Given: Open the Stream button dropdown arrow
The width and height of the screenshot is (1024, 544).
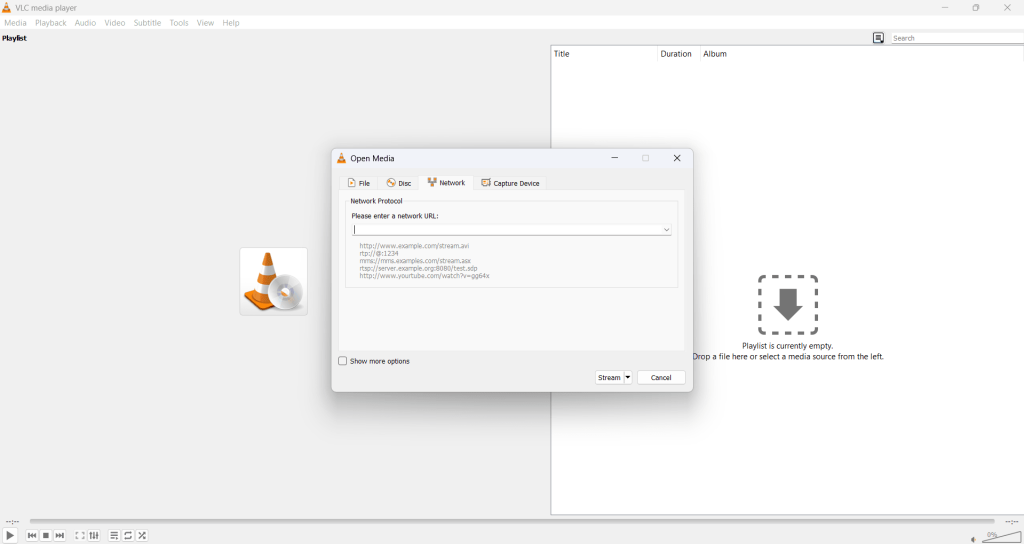Looking at the screenshot, I should pos(628,377).
